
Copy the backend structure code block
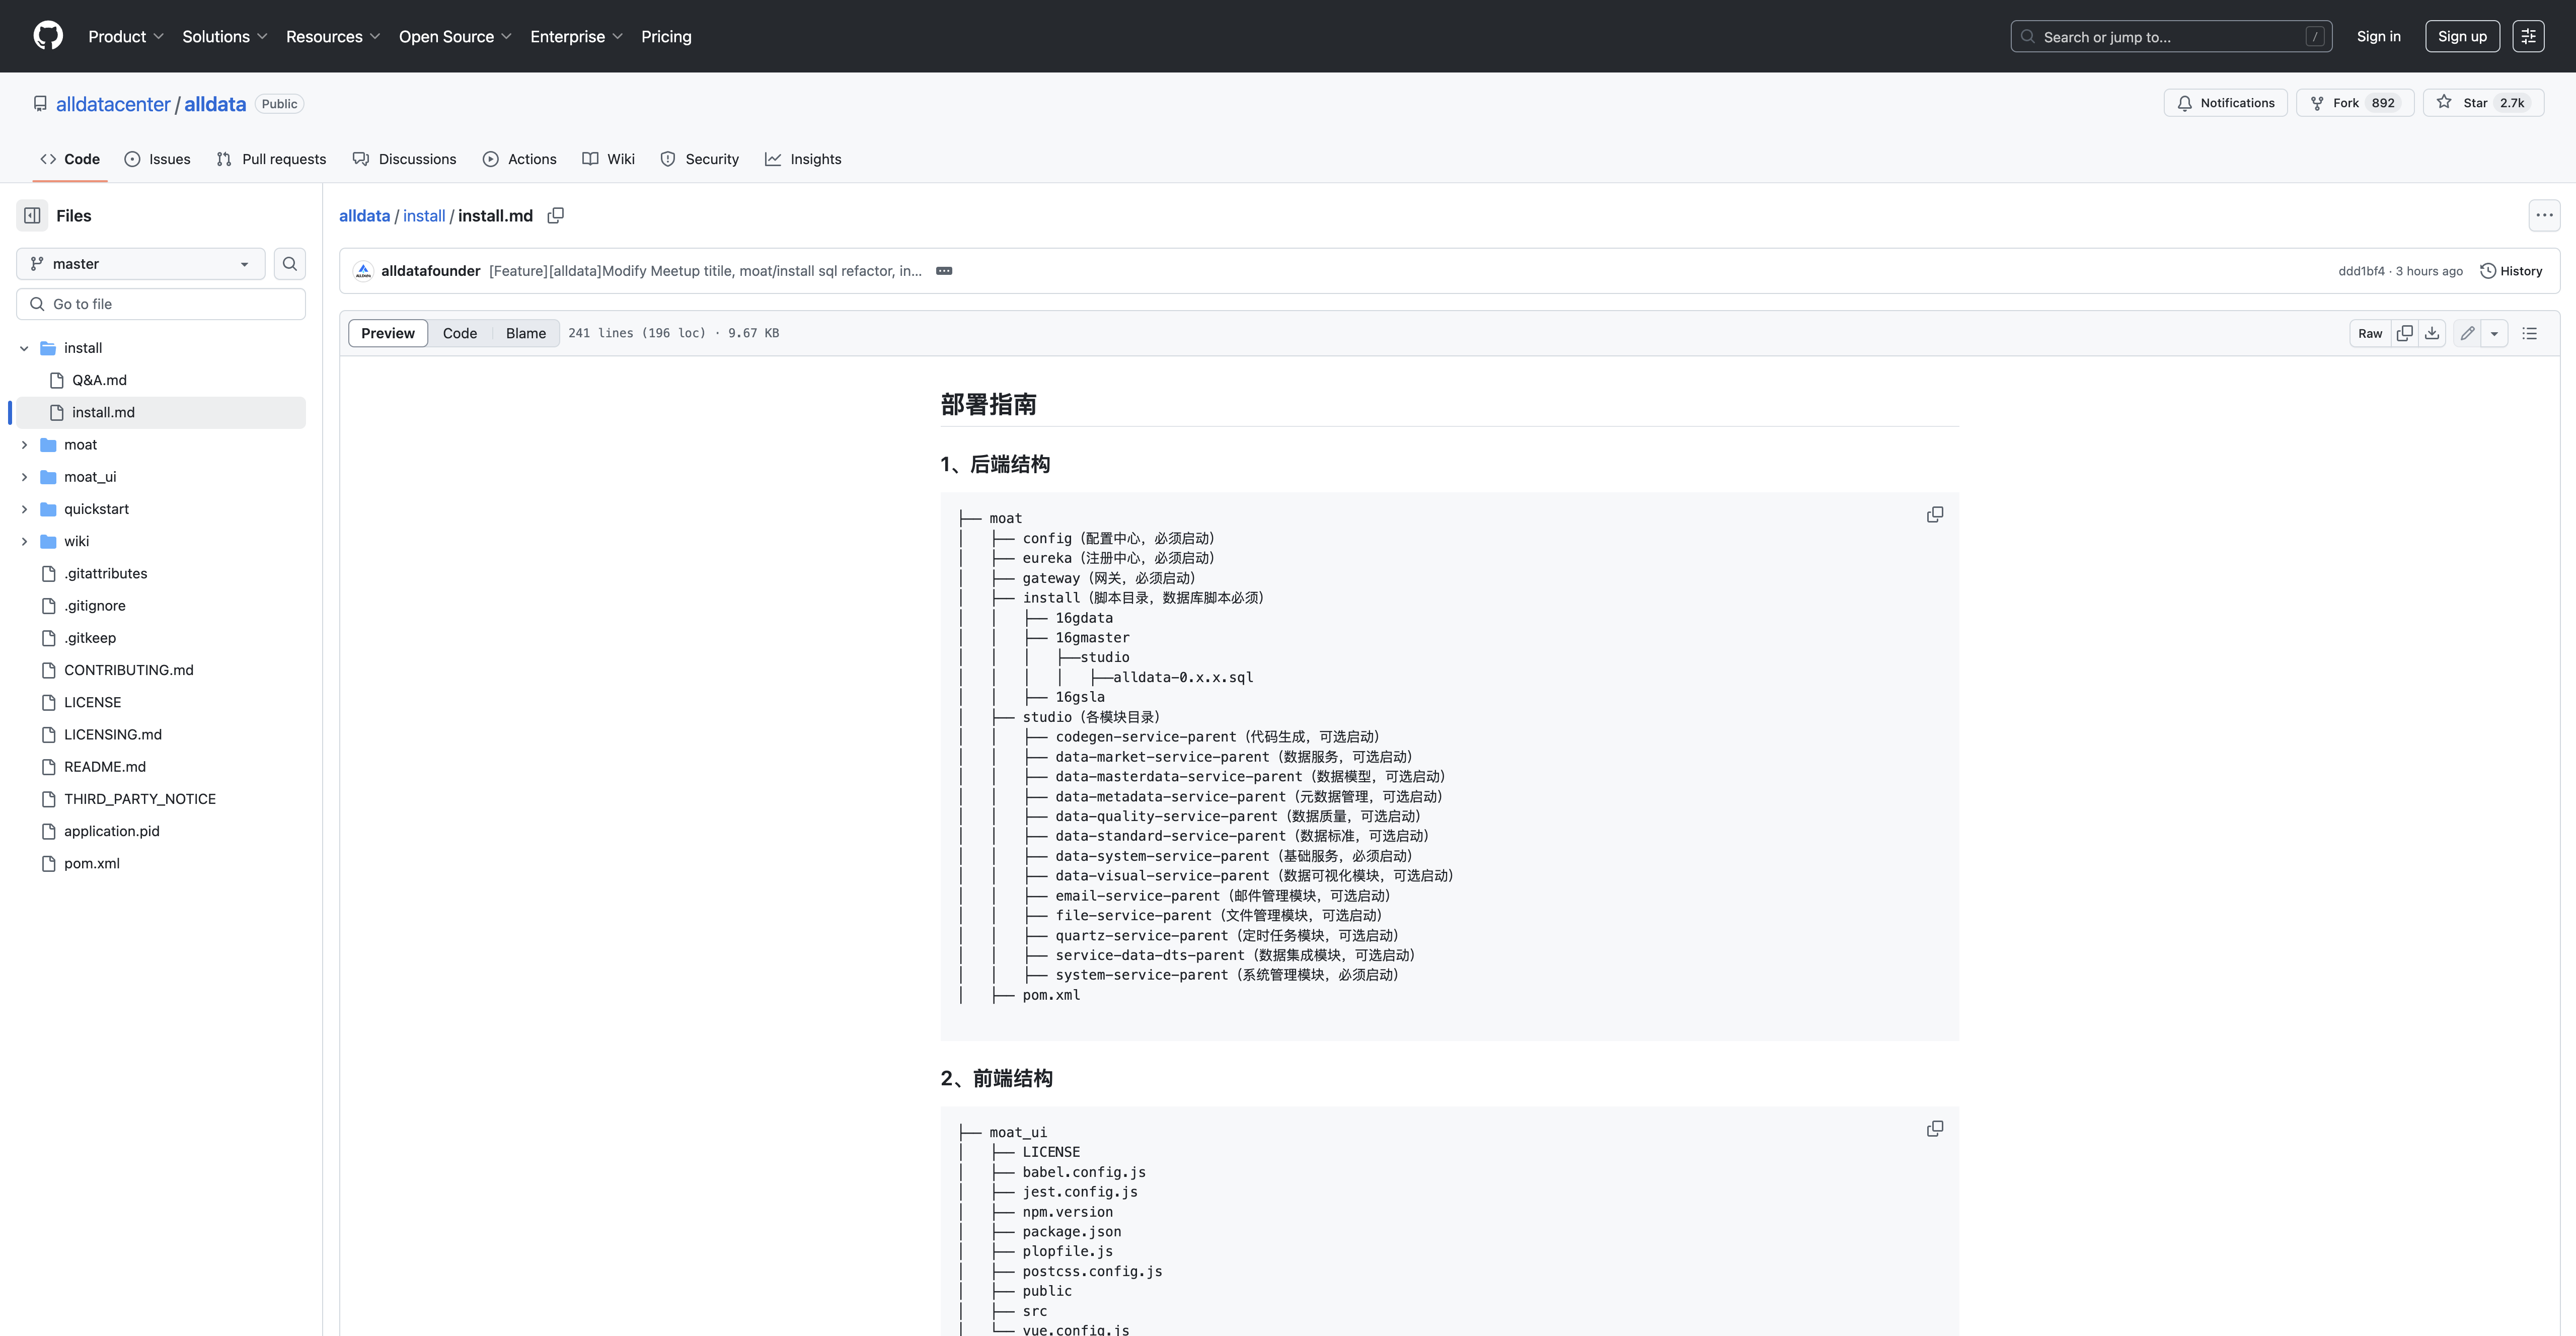(1935, 514)
